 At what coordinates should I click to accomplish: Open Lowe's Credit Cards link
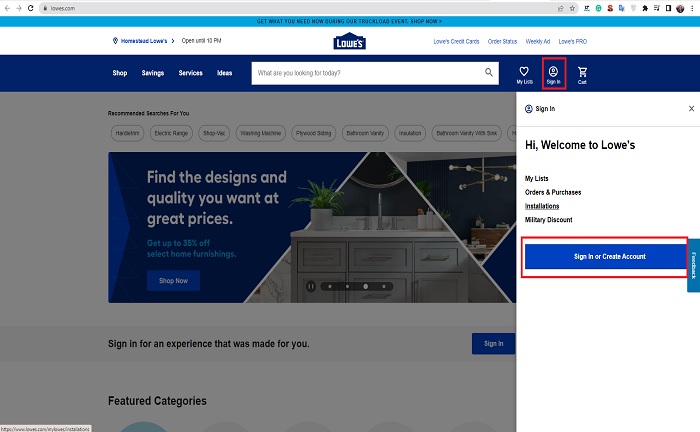(x=456, y=41)
